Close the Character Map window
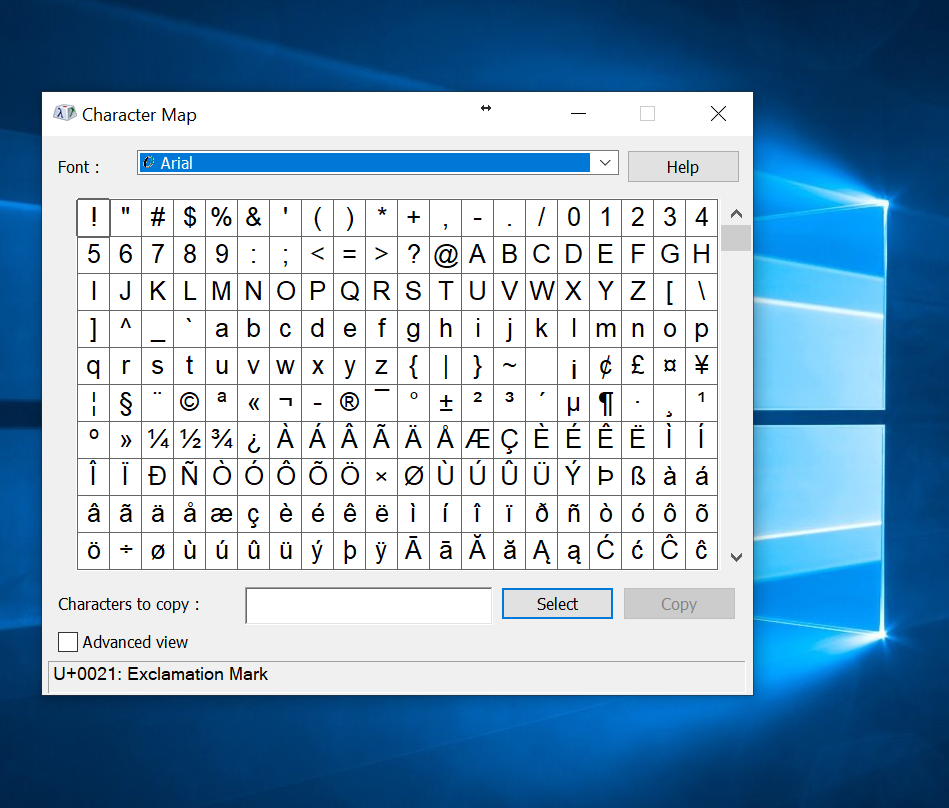 click(x=718, y=113)
